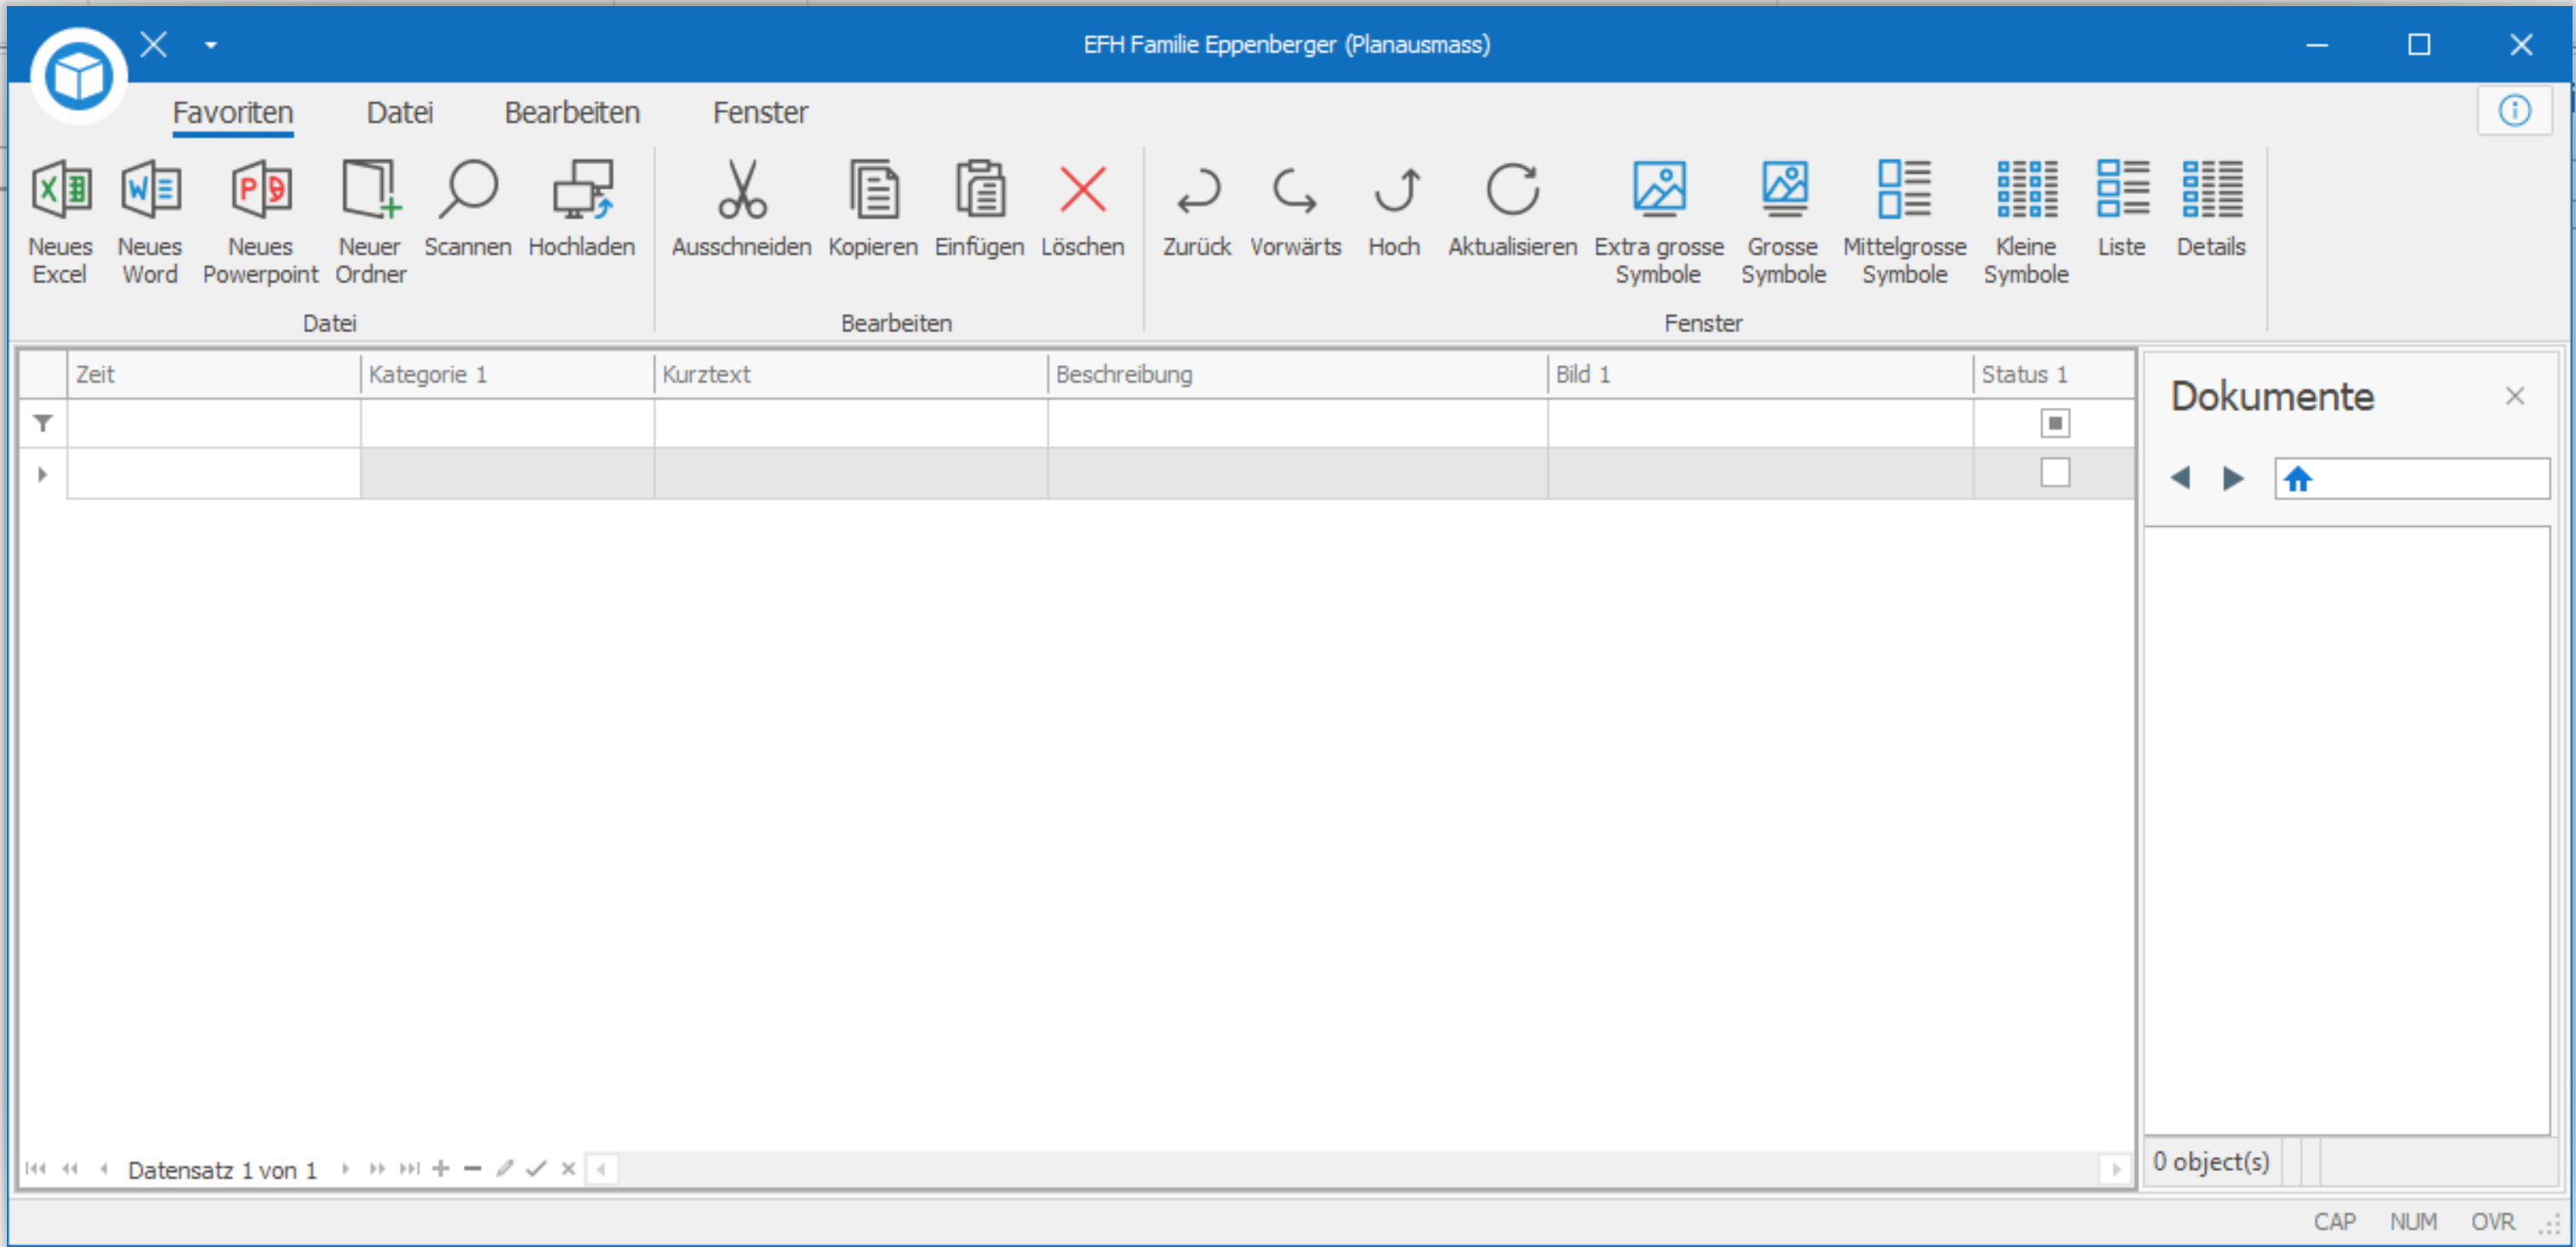The image size is (2576, 1247).
Task: Open the Favoriten ribbon tab
Action: [232, 112]
